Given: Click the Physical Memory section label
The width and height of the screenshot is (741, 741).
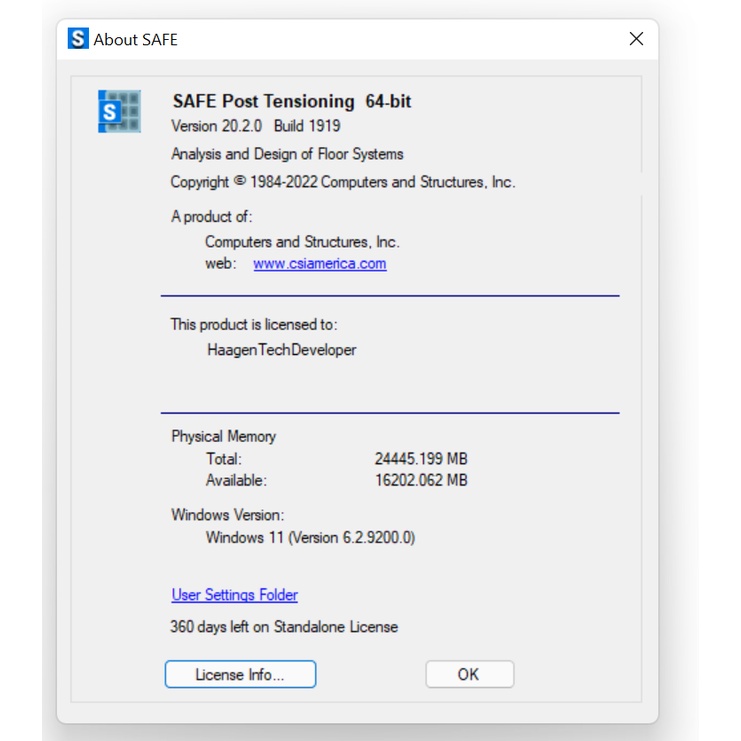Looking at the screenshot, I should [223, 436].
